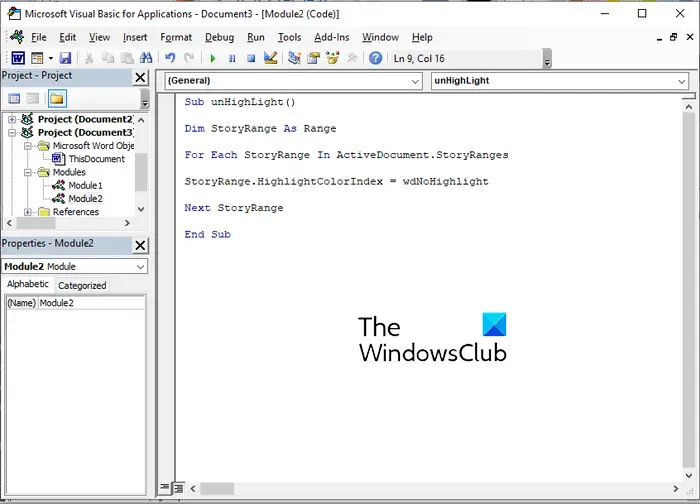The height and width of the screenshot is (504, 700).
Task: Close the Project panel
Action: coord(140,77)
